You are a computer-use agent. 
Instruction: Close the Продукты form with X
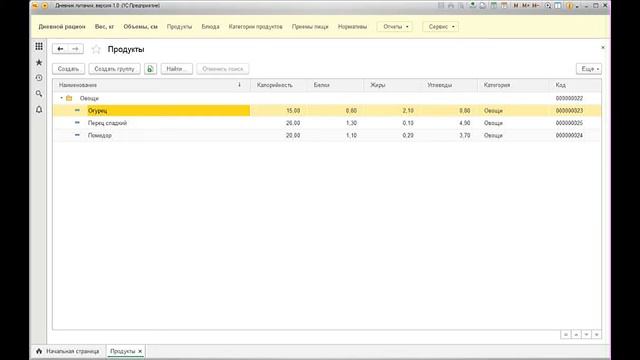[x=603, y=48]
